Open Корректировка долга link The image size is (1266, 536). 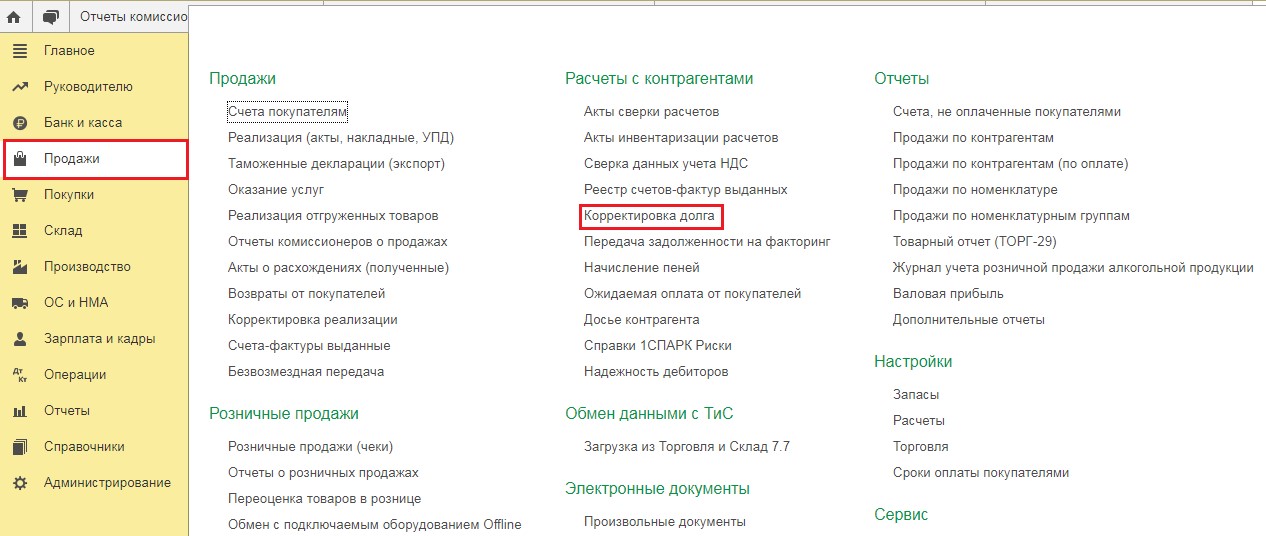click(651, 216)
